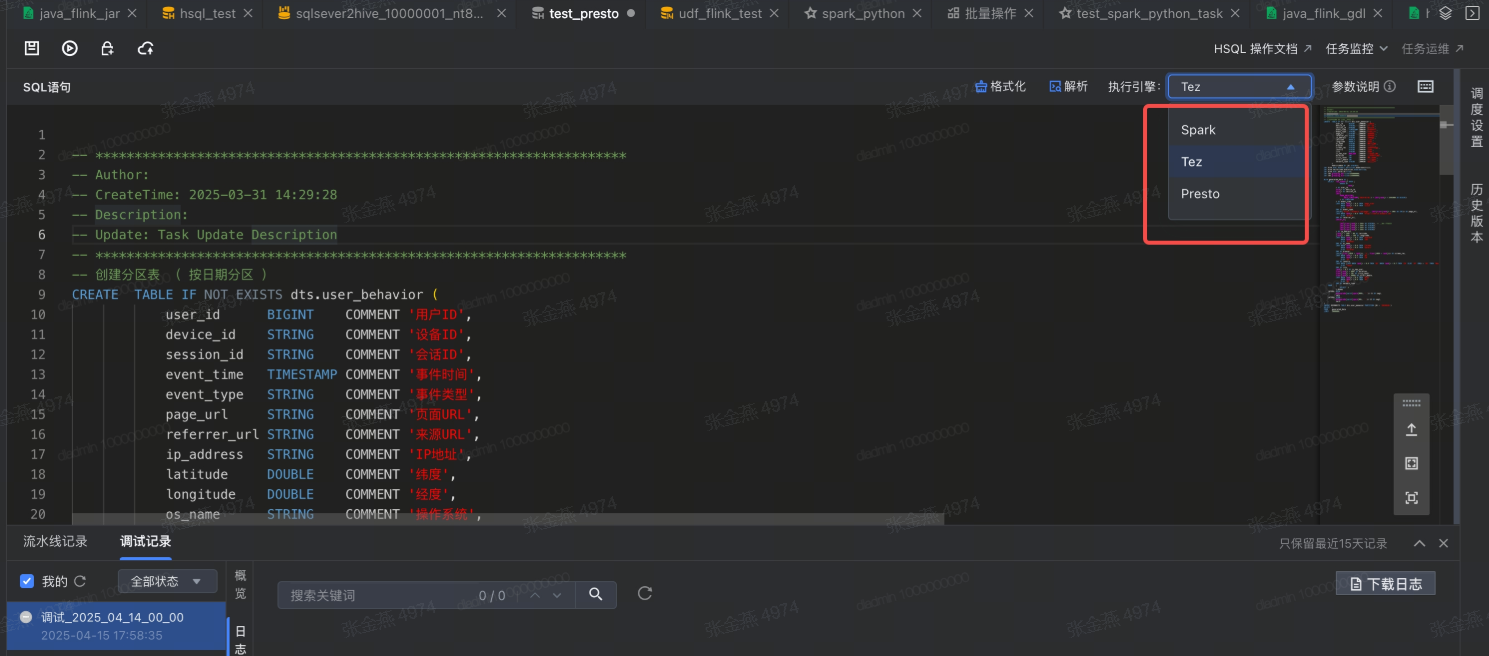The image size is (1489, 656).
Task: Open the 调度设置 side panel
Action: [1477, 118]
